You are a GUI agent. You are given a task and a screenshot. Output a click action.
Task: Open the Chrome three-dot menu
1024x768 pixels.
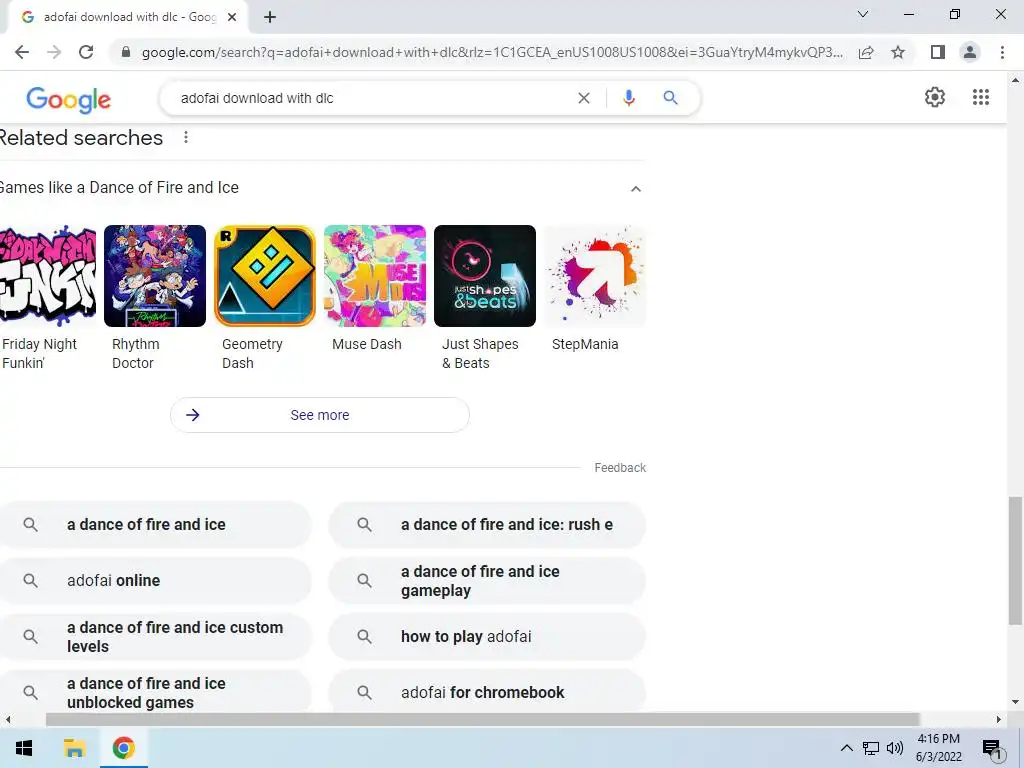[x=1002, y=52]
